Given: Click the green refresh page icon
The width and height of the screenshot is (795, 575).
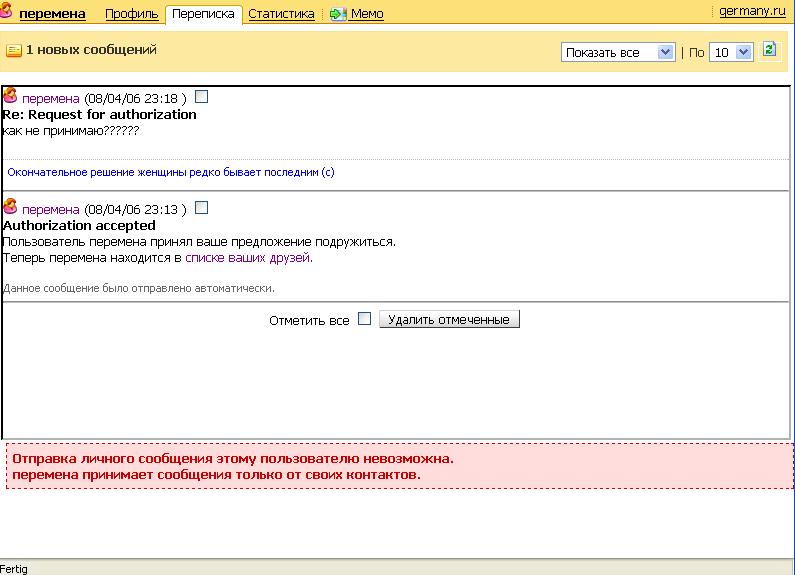Looking at the screenshot, I should click(x=769, y=50).
